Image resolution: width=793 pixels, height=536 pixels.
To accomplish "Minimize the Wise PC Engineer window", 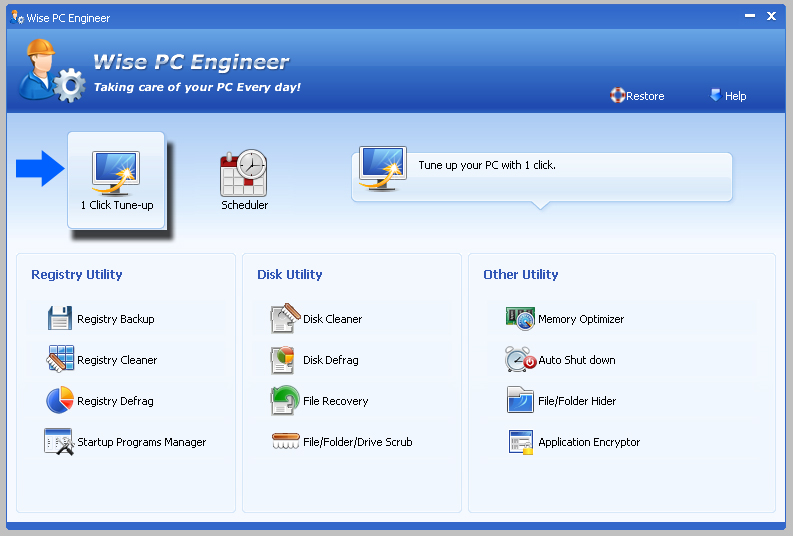I will [750, 16].
